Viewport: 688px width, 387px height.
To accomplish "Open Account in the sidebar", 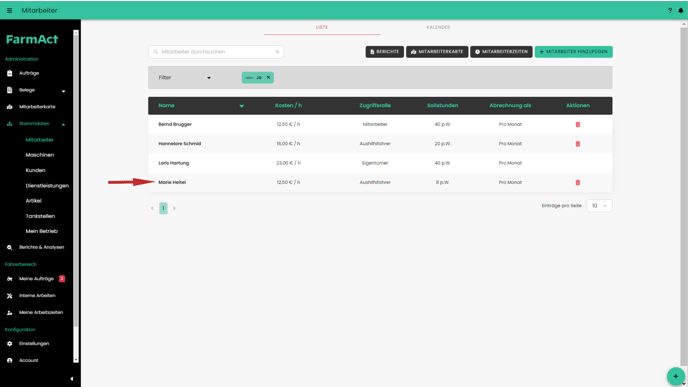I will coord(29,360).
